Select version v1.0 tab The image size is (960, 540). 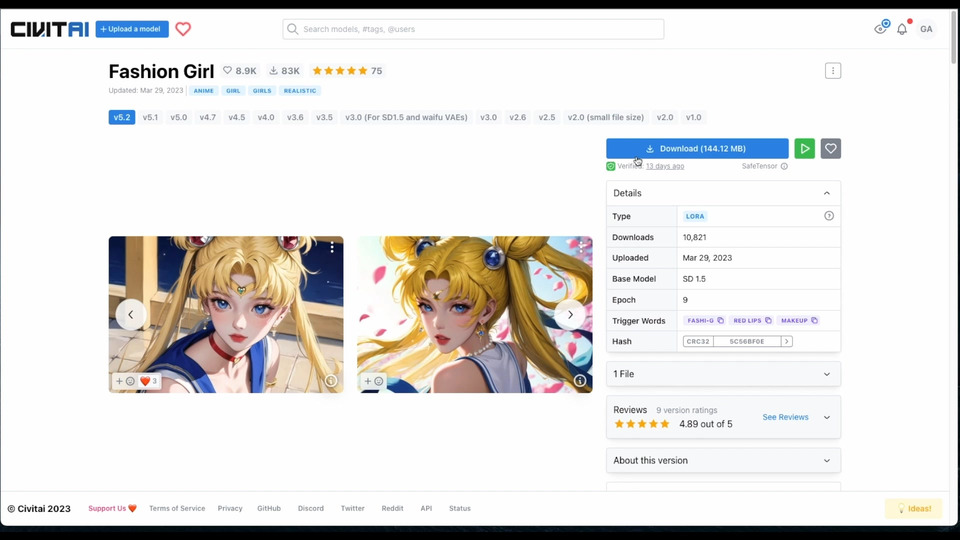(694, 117)
